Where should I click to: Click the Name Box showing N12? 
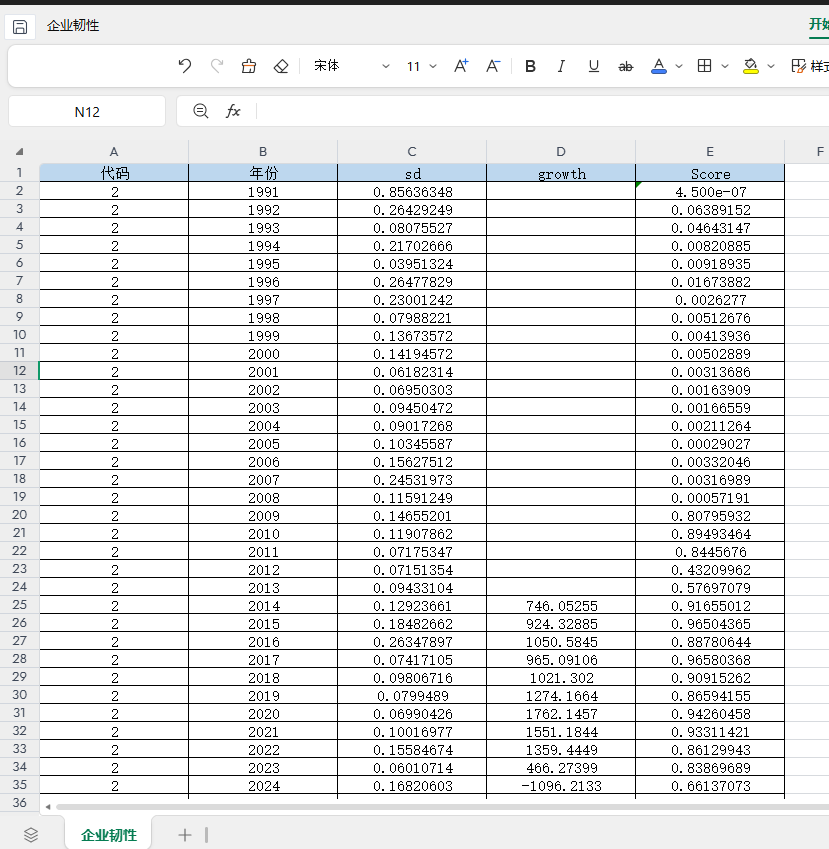[87, 112]
